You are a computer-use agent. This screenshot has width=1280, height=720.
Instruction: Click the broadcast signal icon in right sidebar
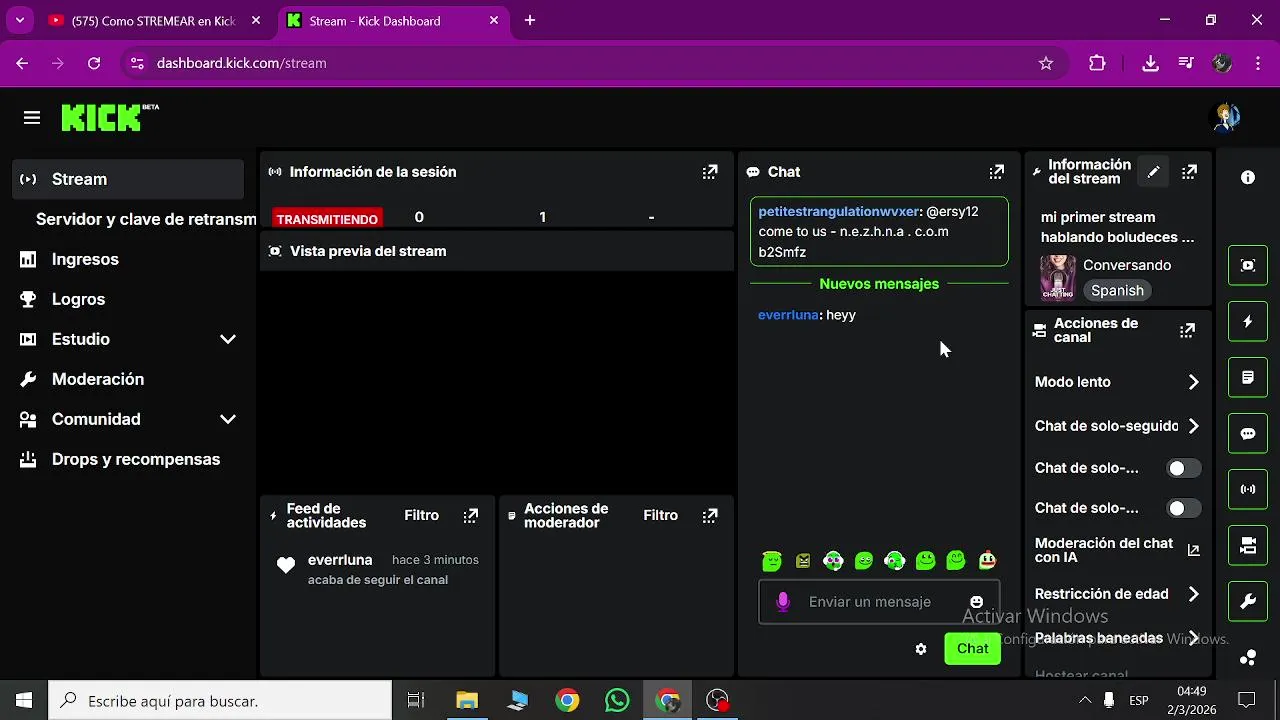pos(1248,489)
